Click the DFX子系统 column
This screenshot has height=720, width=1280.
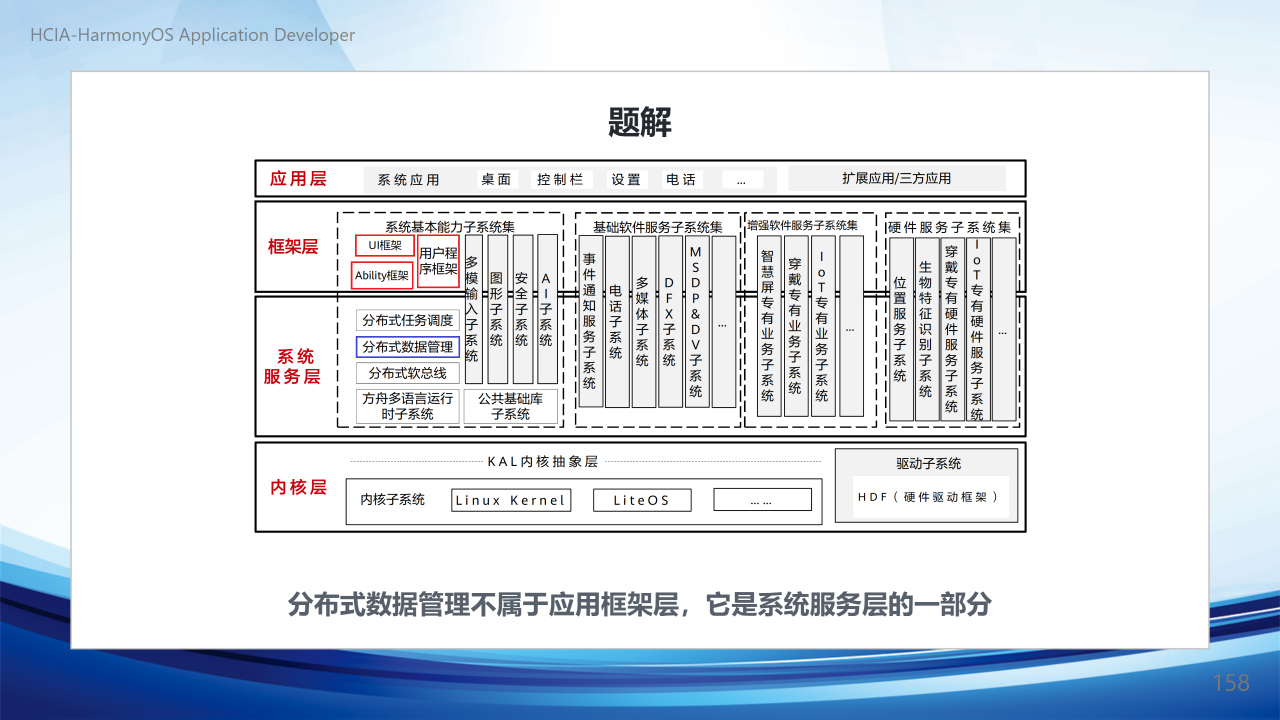point(670,322)
